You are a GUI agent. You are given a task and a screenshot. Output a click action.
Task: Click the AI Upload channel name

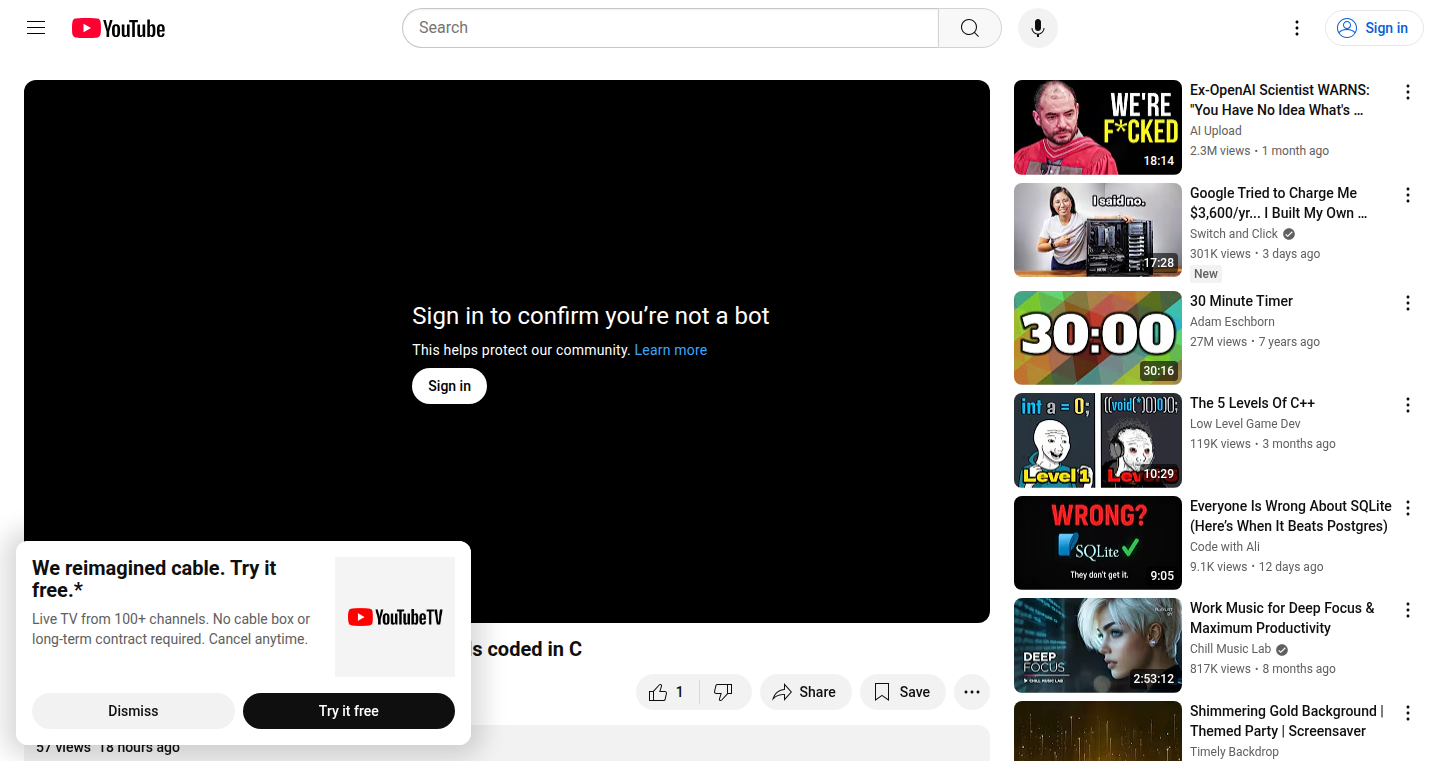[x=1215, y=131]
